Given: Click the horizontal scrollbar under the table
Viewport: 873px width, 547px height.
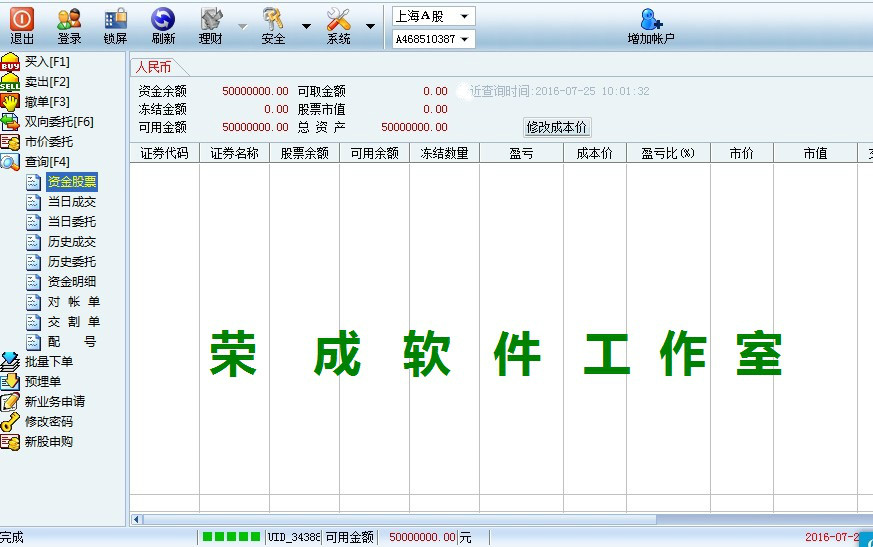Looking at the screenshot, I should click(400, 519).
